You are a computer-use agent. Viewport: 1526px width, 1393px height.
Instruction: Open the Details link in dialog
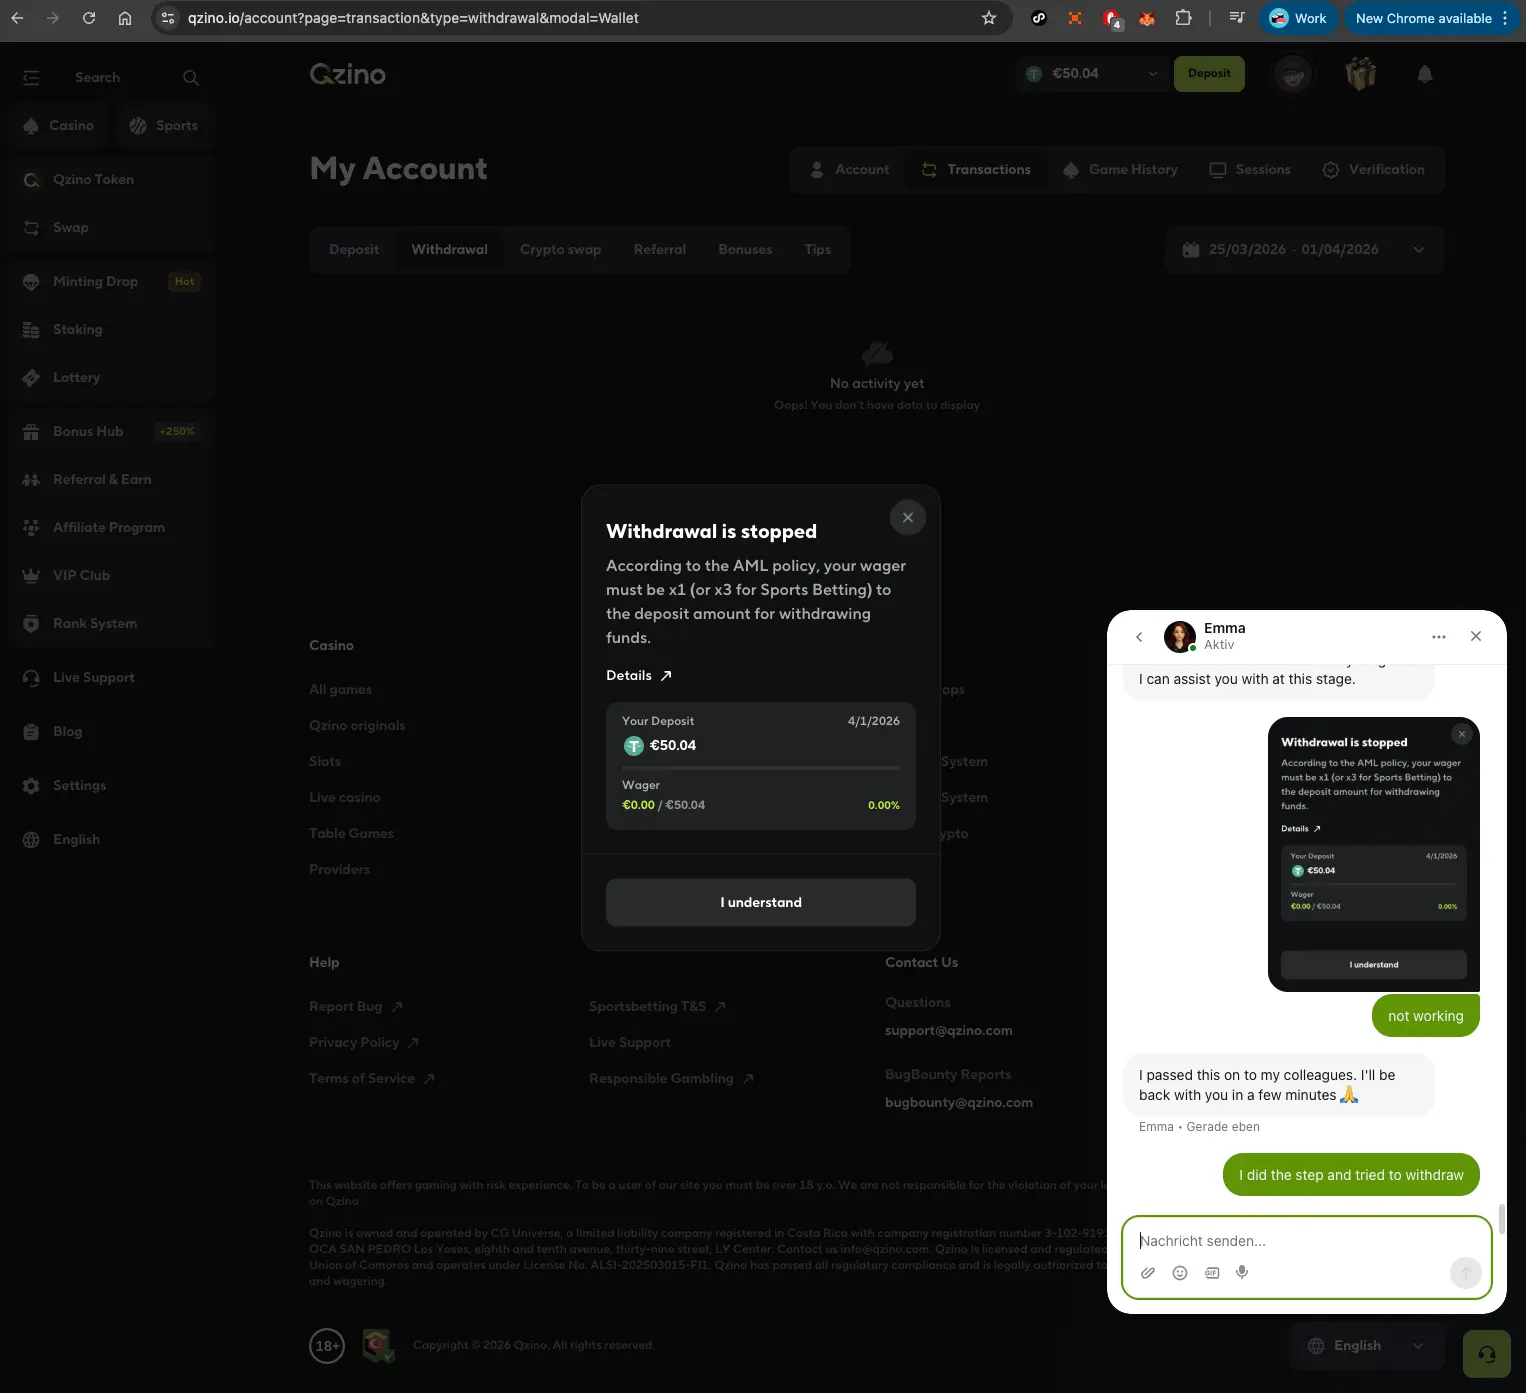(639, 676)
